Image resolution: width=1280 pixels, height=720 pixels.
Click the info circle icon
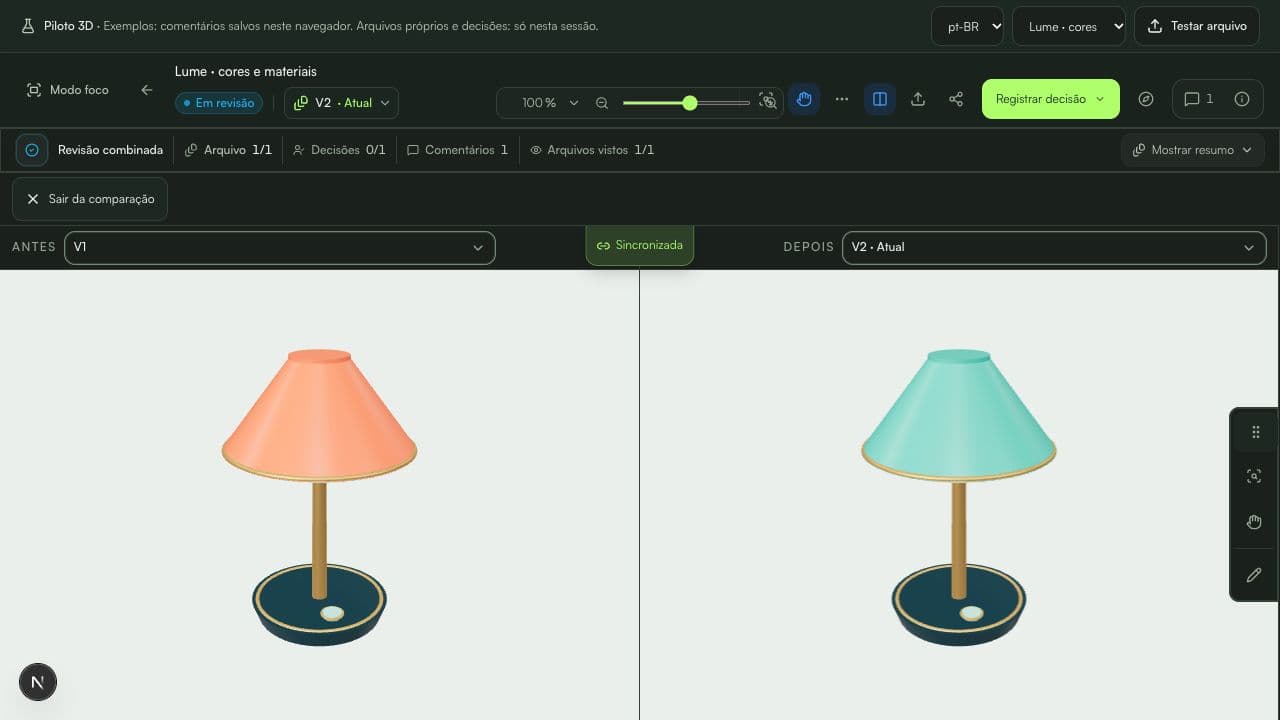(1242, 99)
